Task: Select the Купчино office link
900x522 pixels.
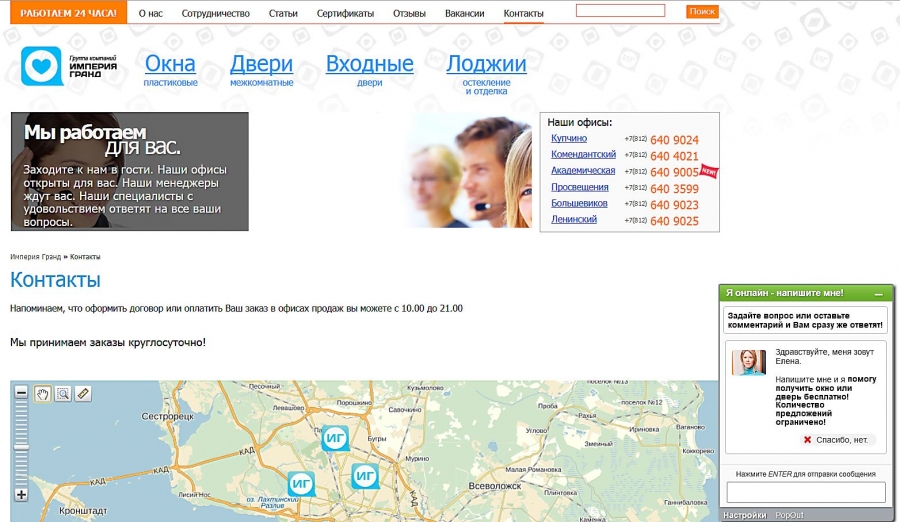Action: tap(569, 138)
